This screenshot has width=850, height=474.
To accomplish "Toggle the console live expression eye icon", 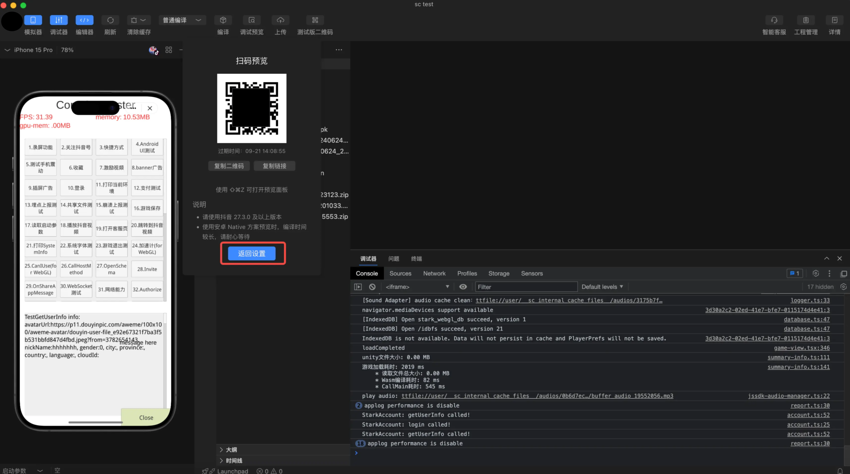I will tap(463, 287).
